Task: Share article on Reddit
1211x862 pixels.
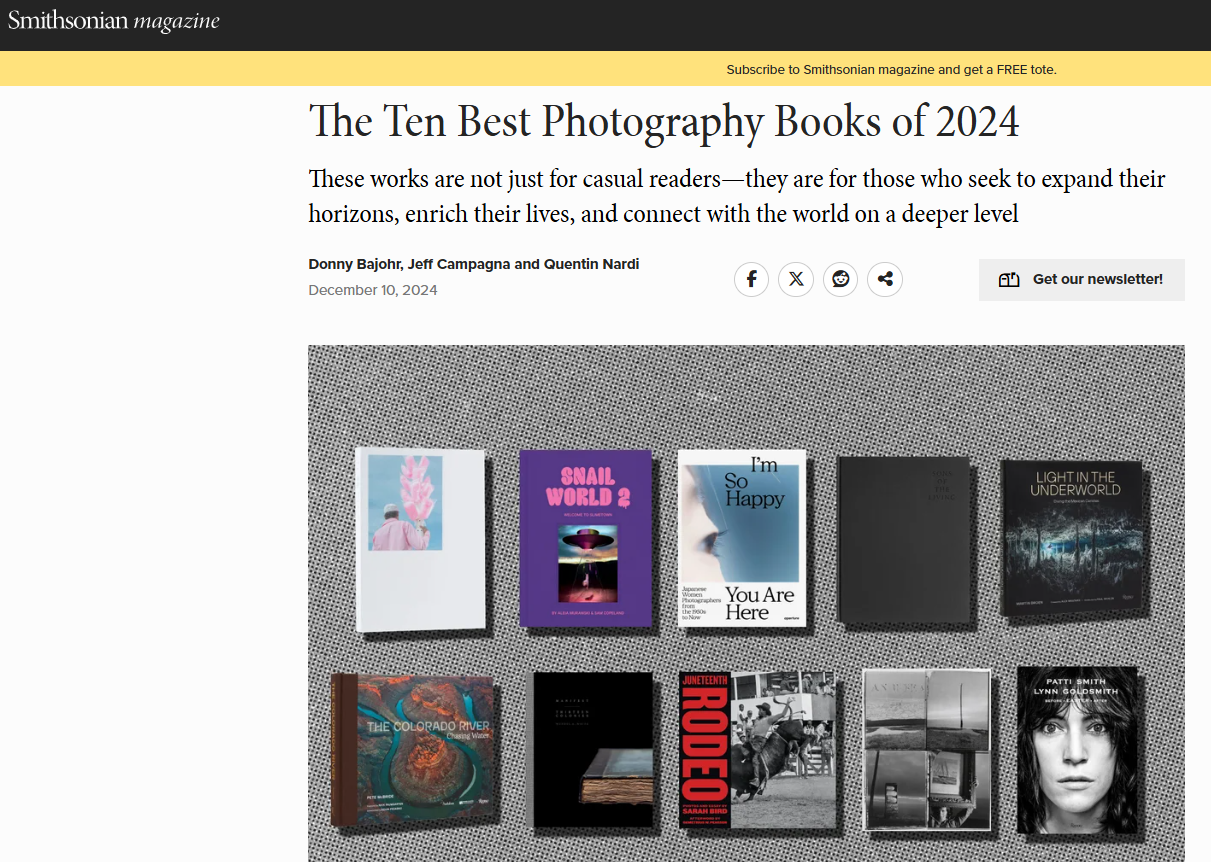Action: click(840, 279)
